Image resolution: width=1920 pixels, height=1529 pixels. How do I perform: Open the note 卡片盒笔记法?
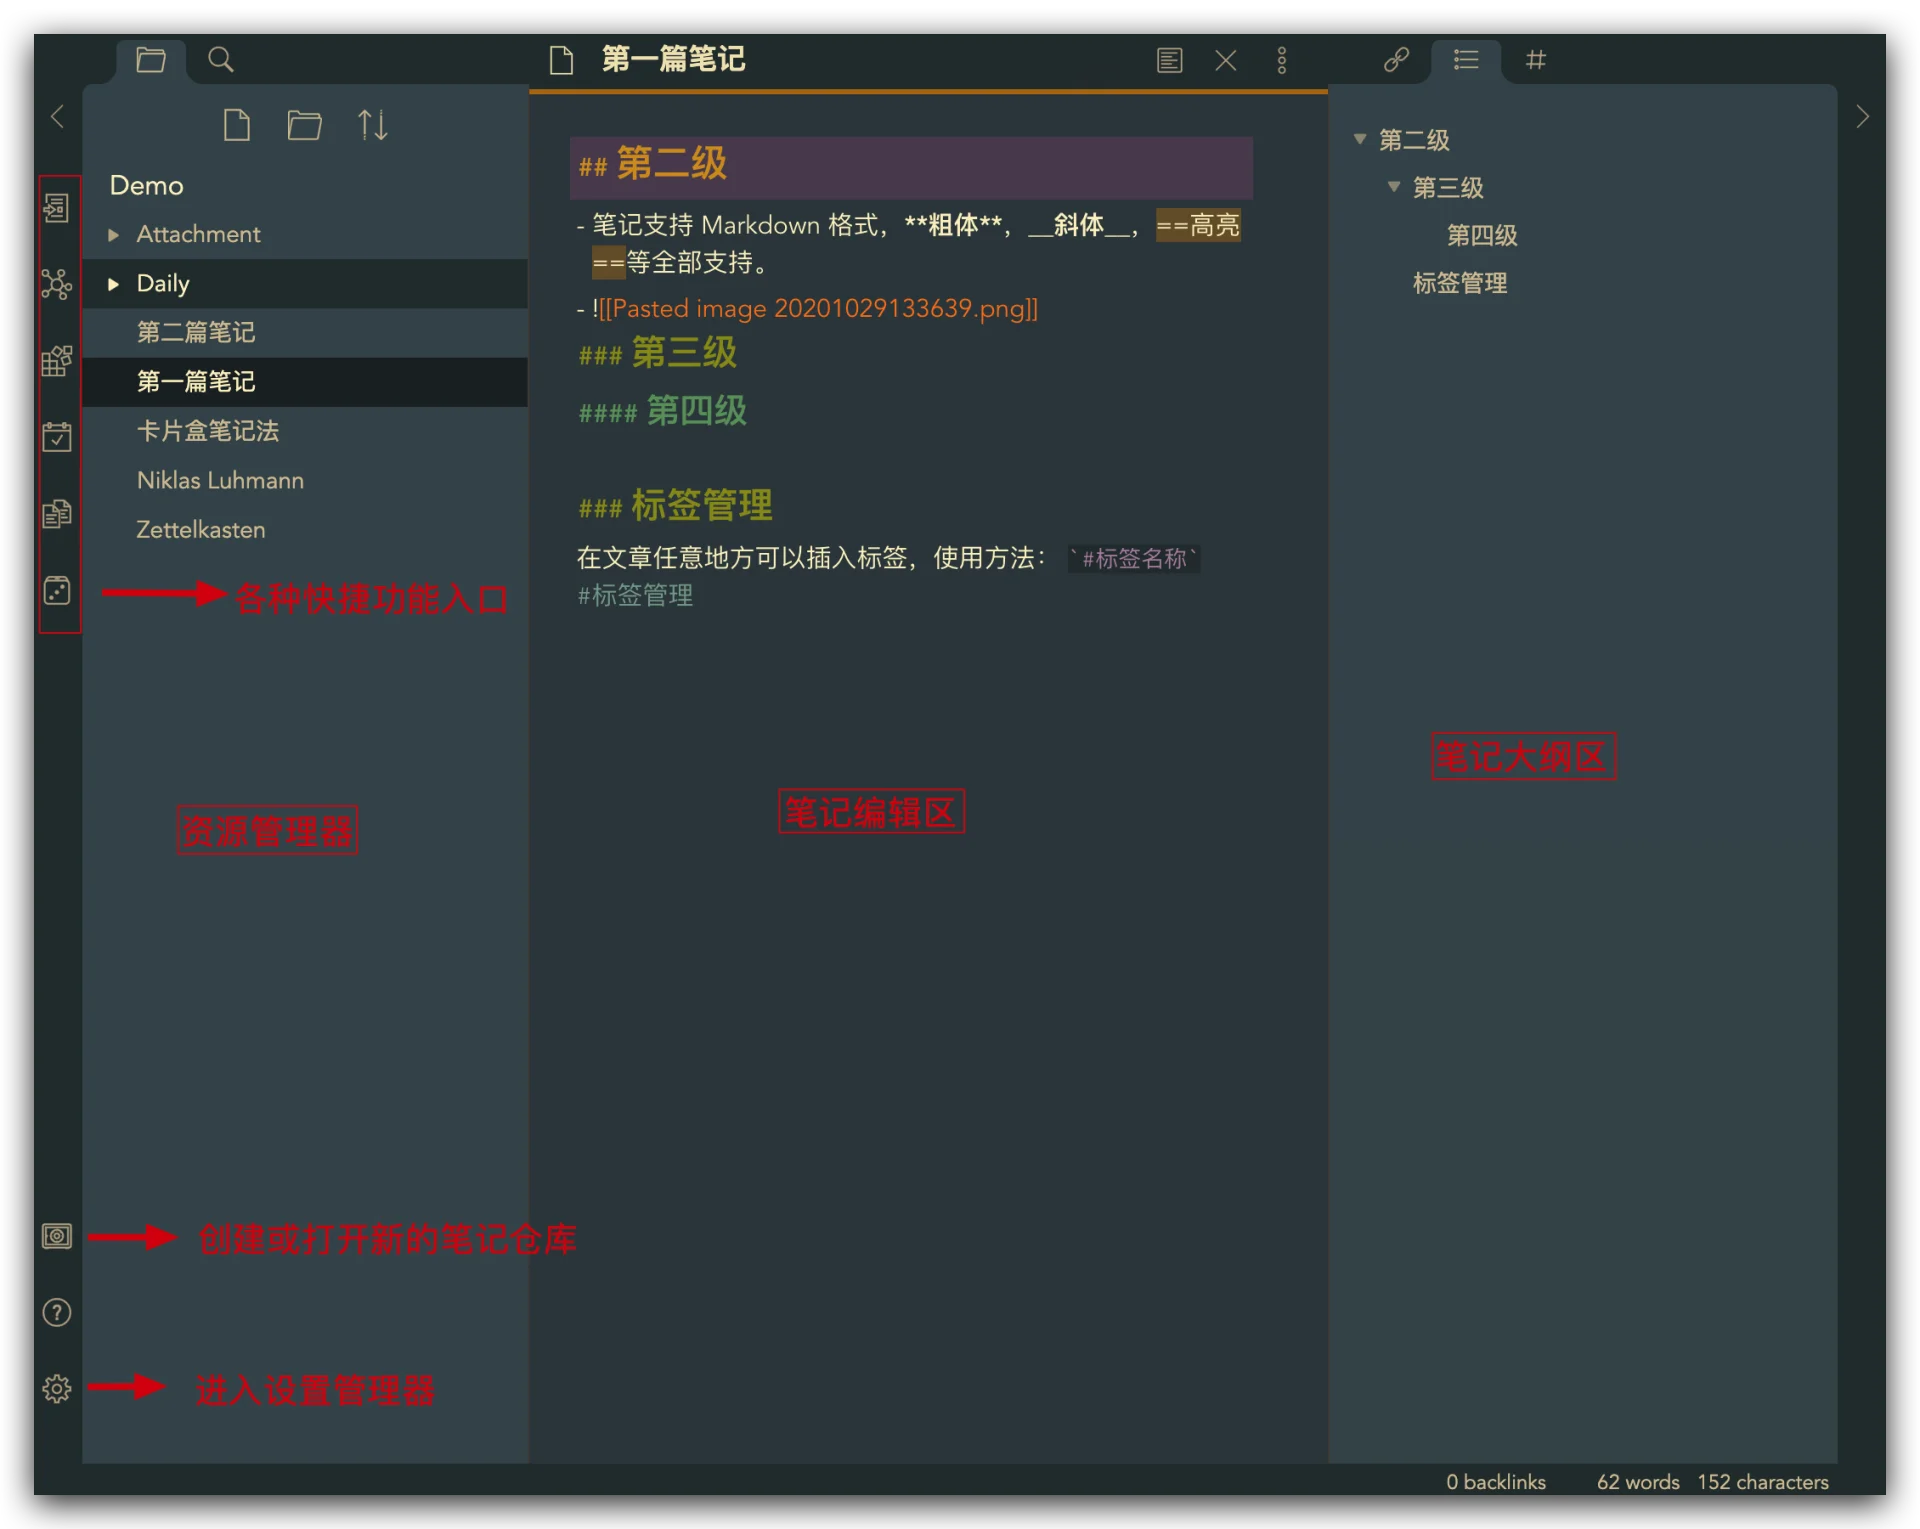click(208, 431)
